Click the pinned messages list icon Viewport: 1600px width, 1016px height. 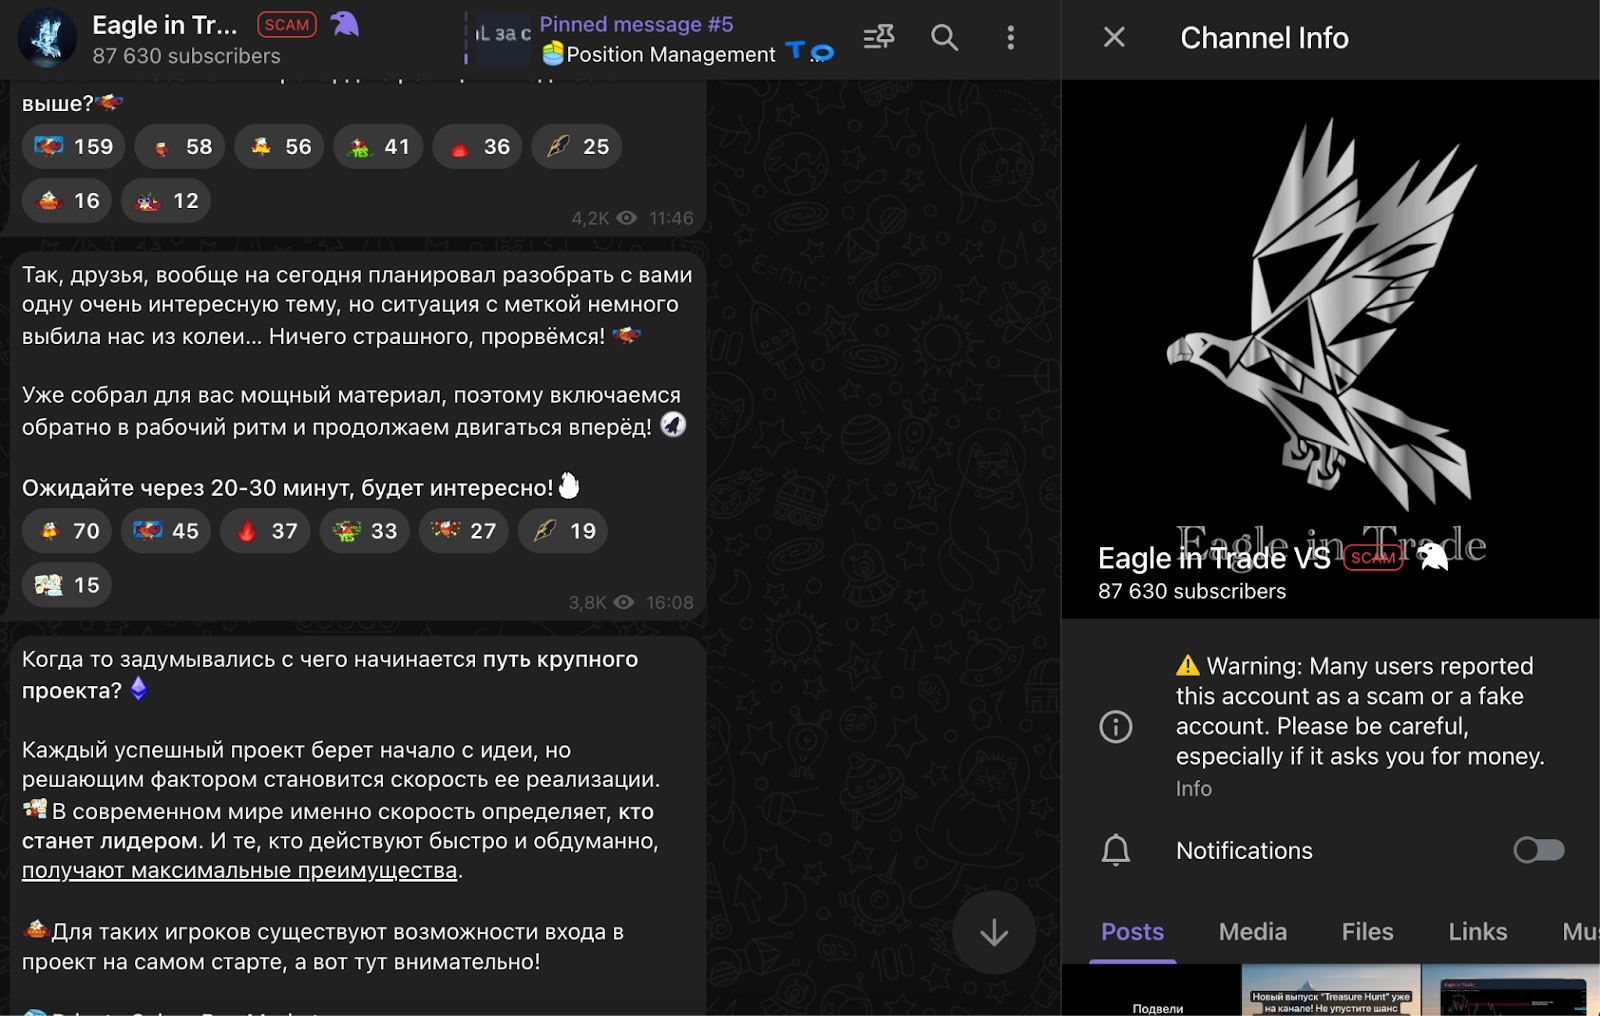click(x=879, y=38)
